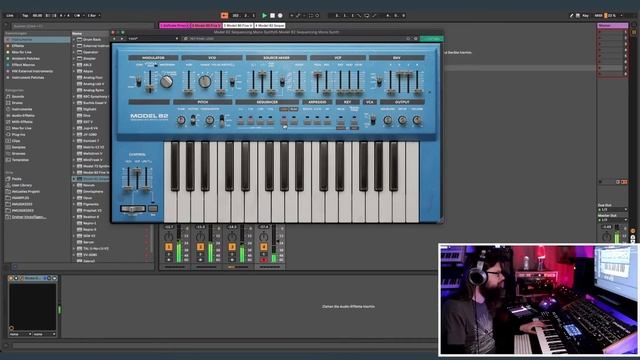Enable Draw Mode pencil icon

tap(571, 16)
